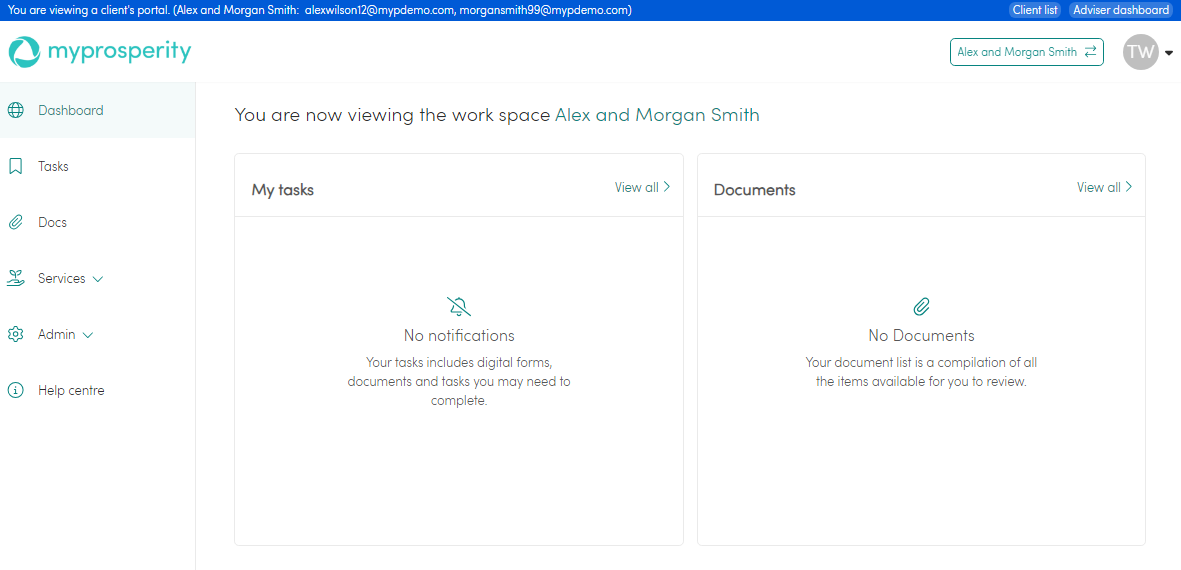1181x570 pixels.
Task: View all items in My tasks
Action: click(642, 187)
